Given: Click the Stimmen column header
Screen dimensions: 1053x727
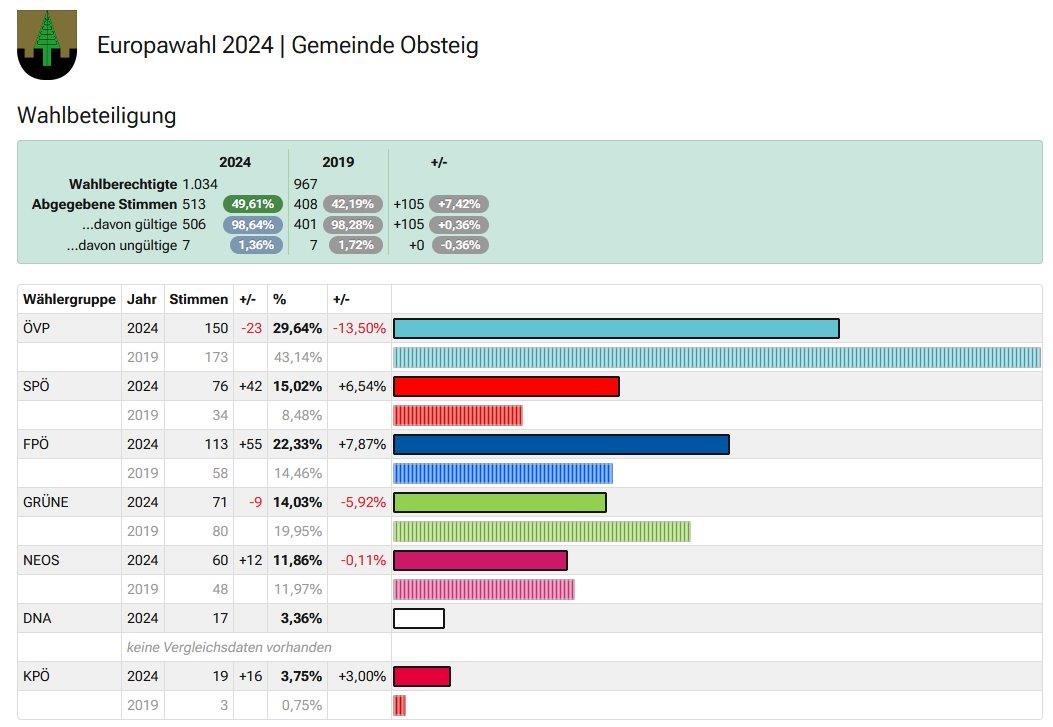Looking at the screenshot, I should point(198,299).
